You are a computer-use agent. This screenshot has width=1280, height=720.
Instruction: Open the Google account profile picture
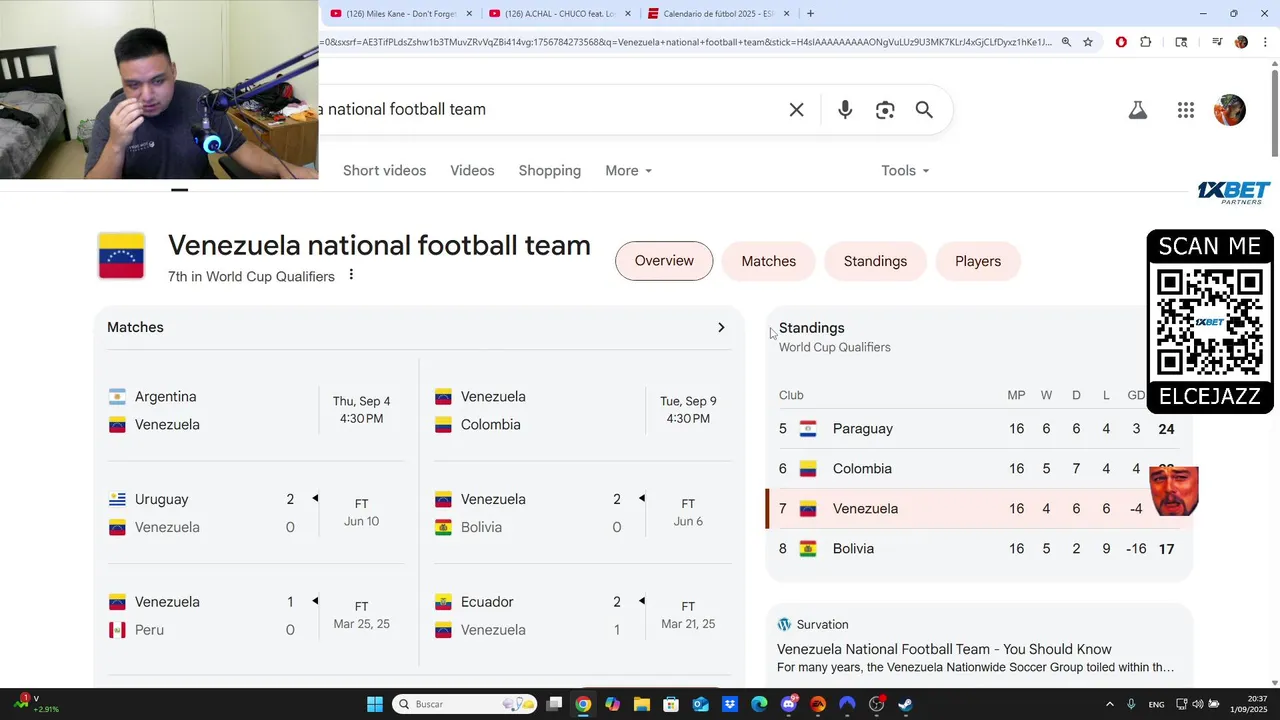tap(1230, 110)
